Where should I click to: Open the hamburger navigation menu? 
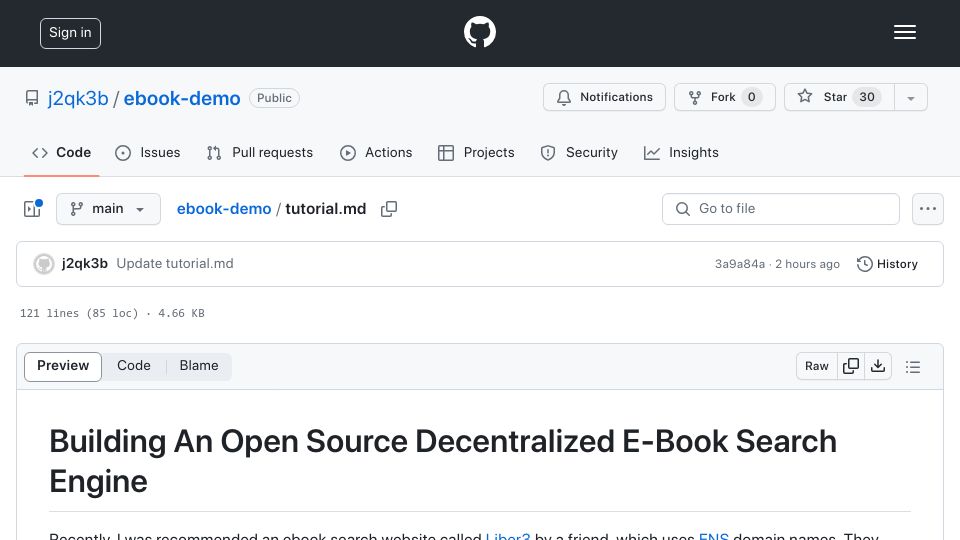coord(904,32)
